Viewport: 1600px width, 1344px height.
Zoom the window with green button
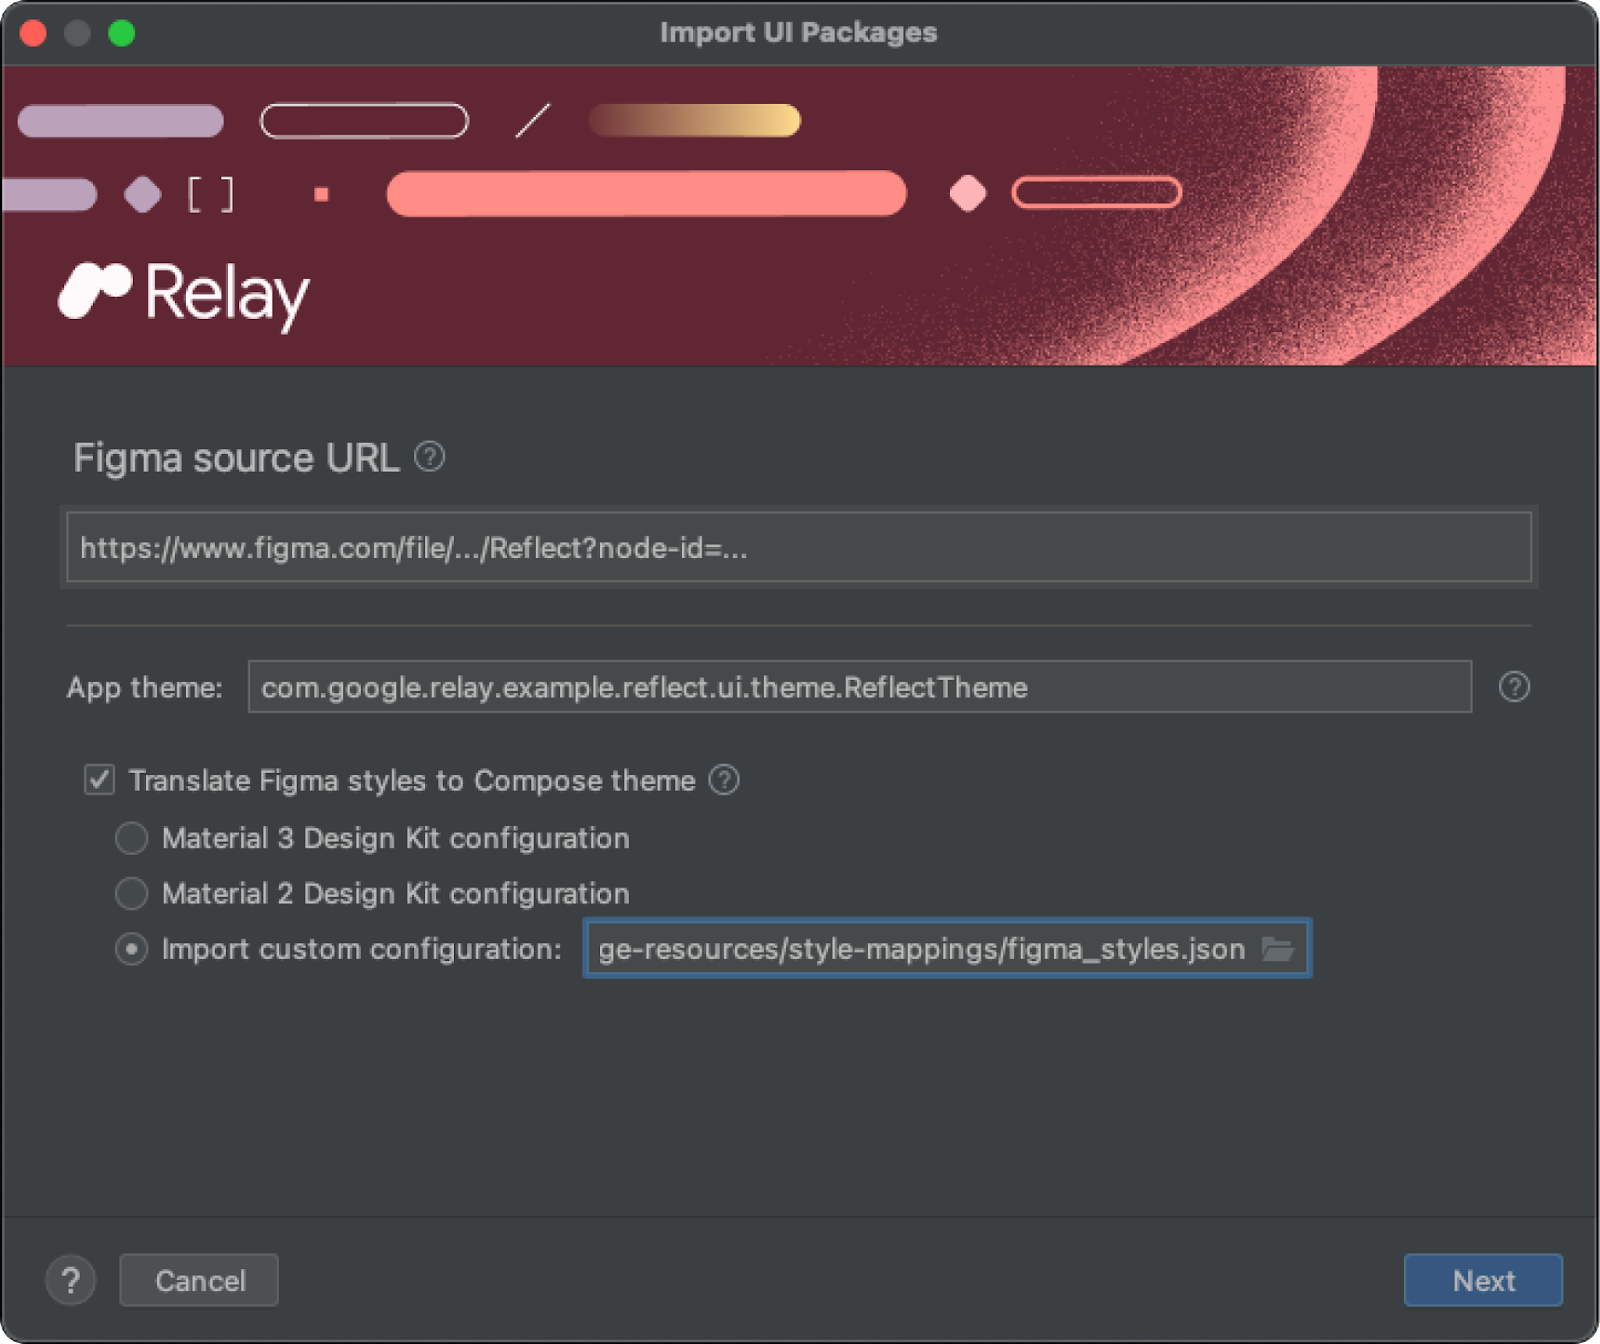coord(122,33)
